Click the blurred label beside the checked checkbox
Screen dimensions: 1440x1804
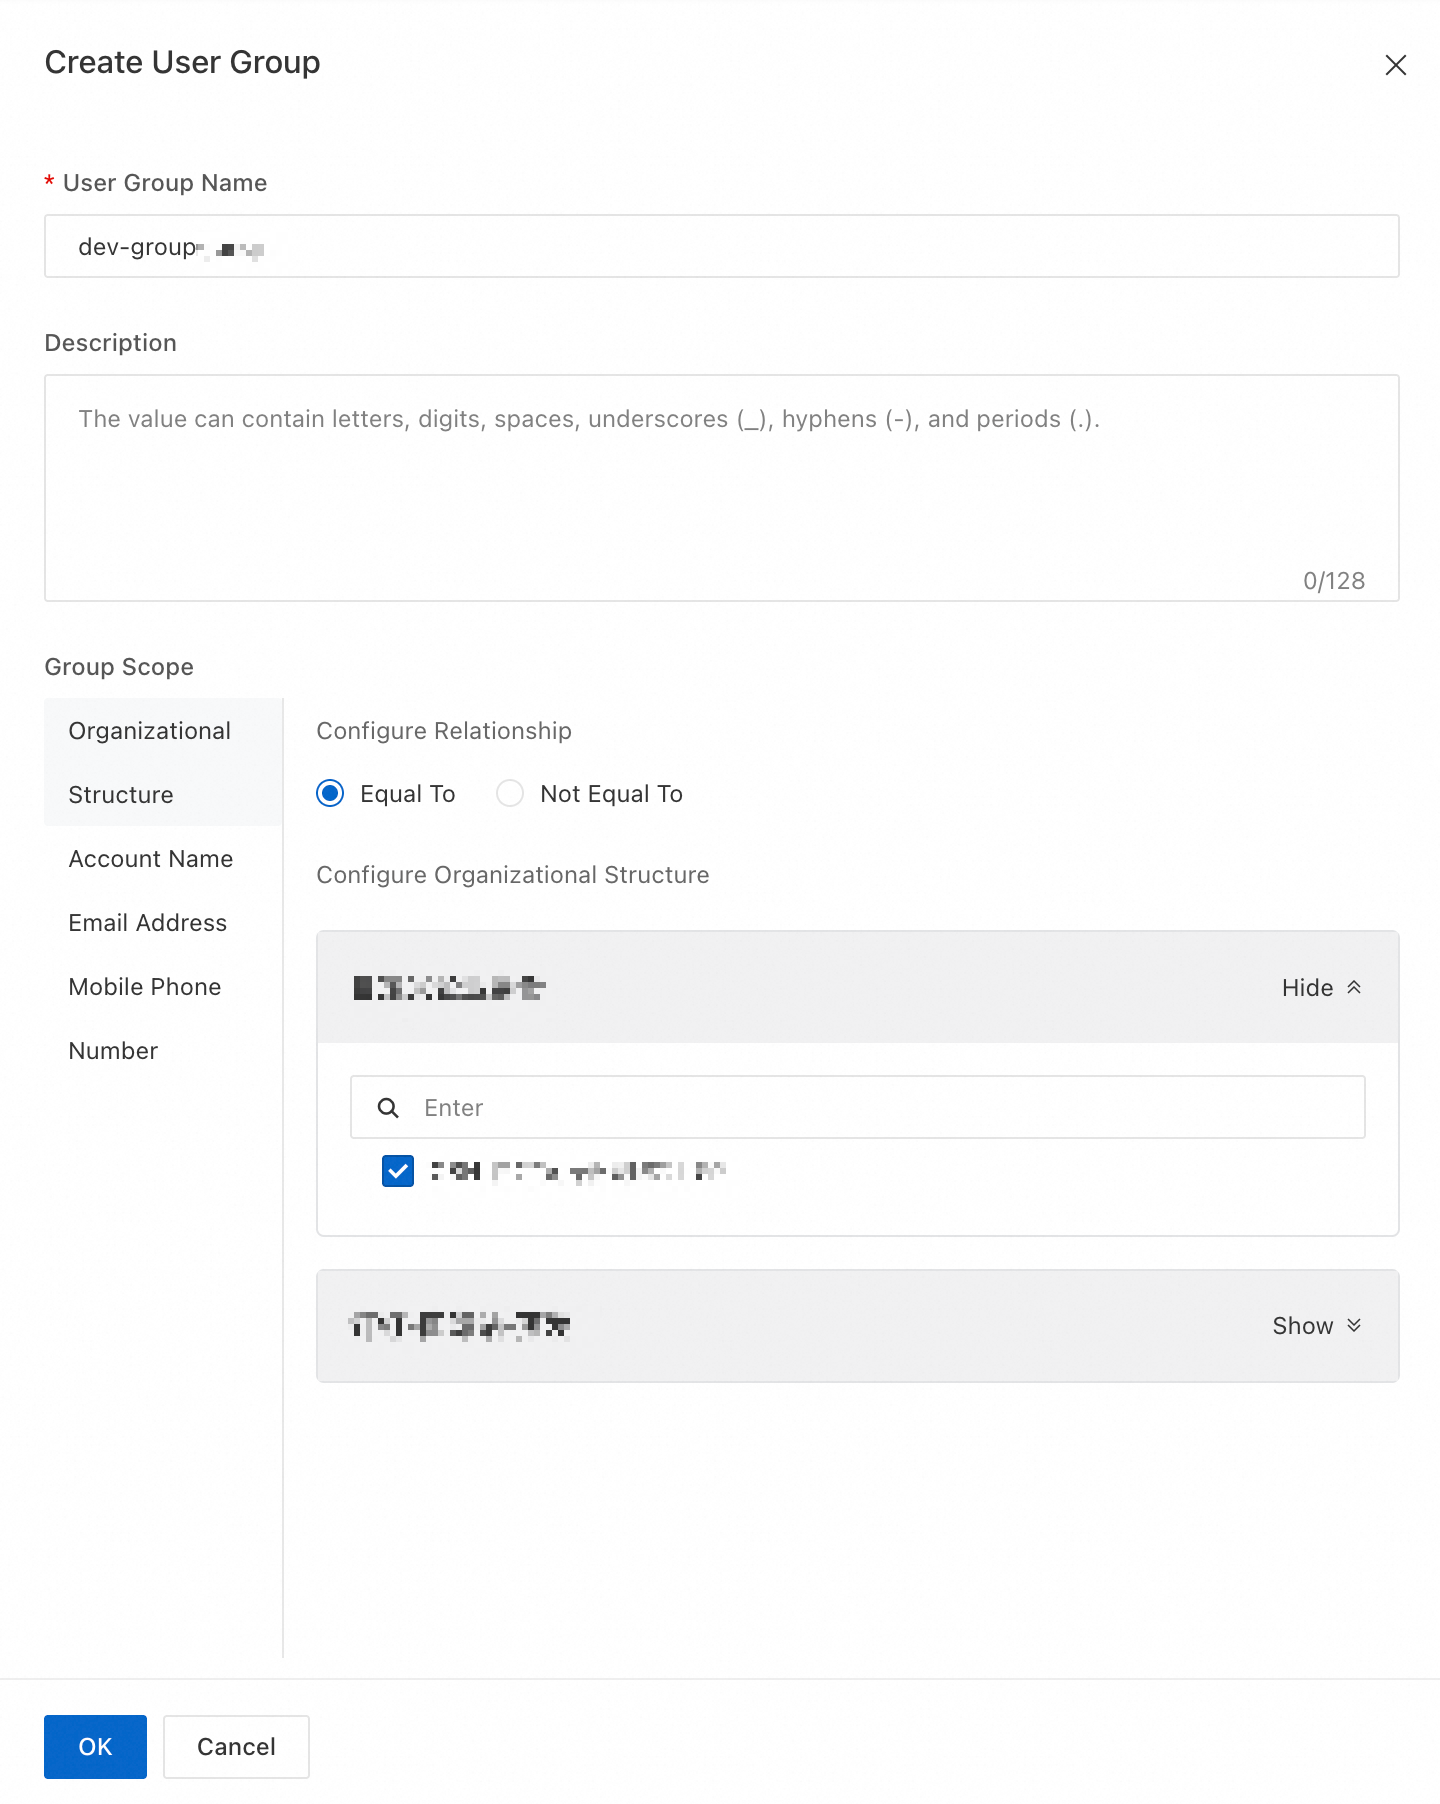(578, 1171)
